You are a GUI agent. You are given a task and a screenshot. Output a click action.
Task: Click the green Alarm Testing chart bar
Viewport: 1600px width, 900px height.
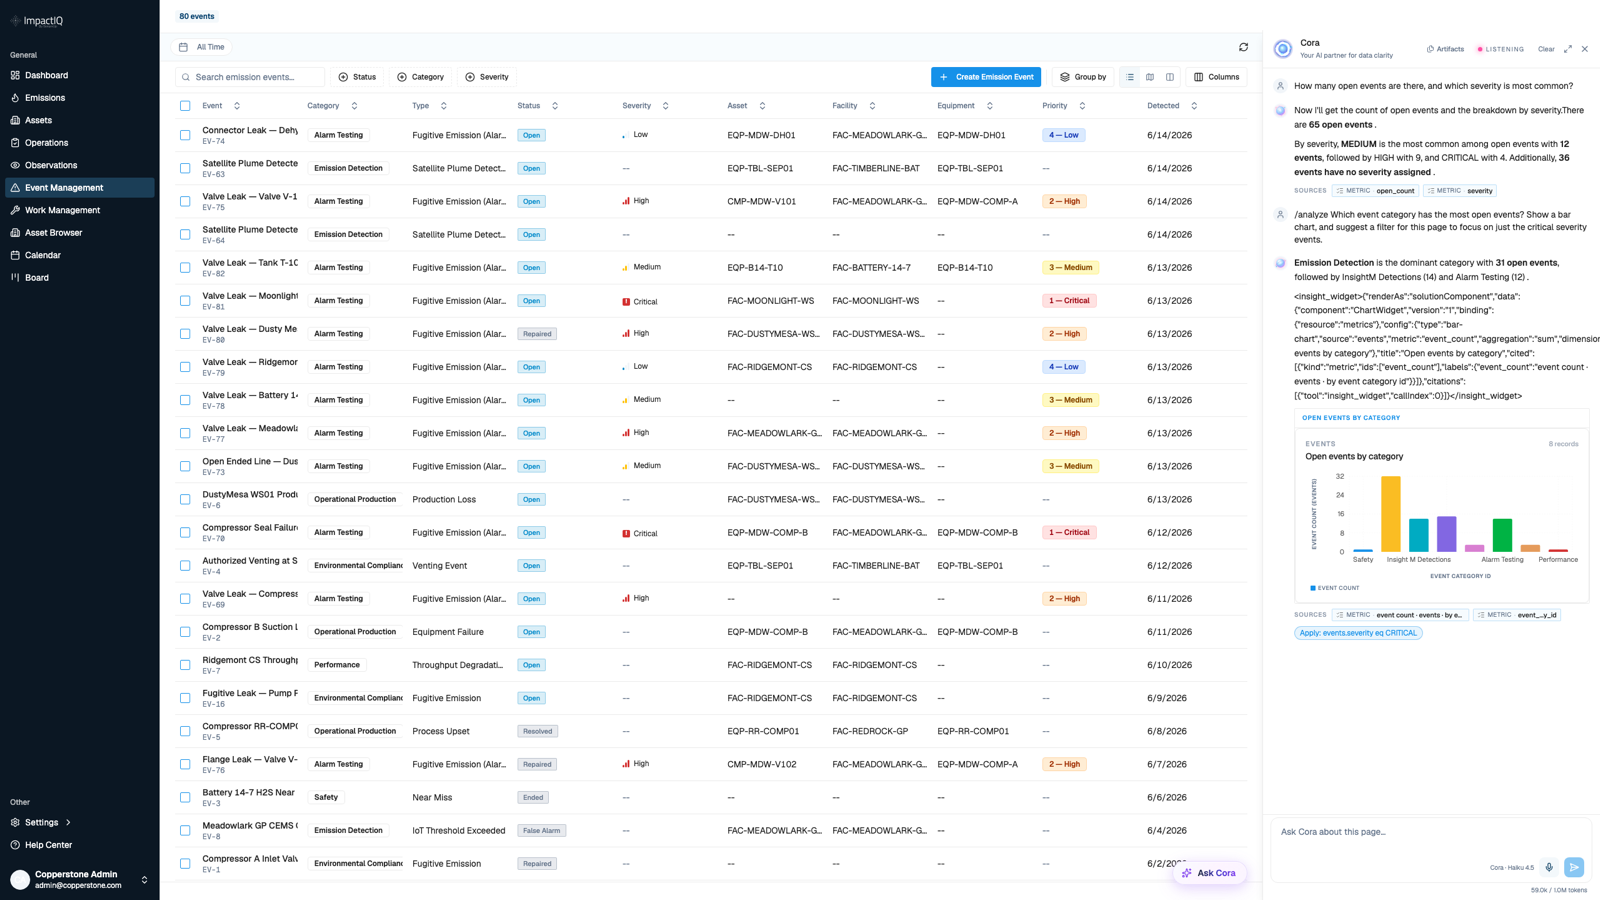tap(1502, 535)
